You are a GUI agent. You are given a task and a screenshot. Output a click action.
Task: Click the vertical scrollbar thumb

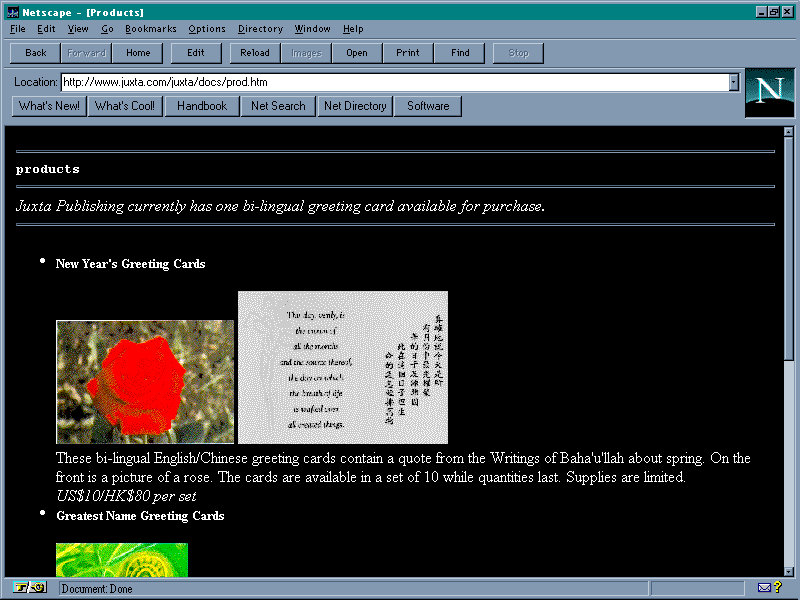coord(788,250)
